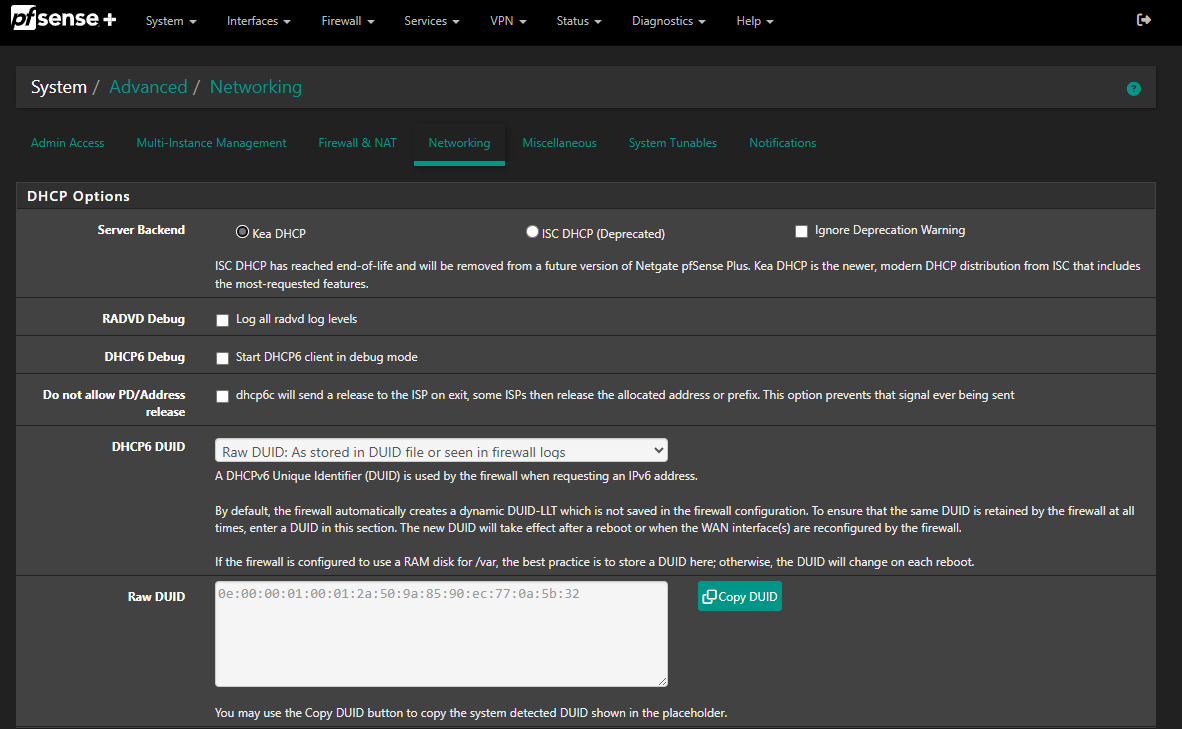Select the Networking tab
The width and height of the screenshot is (1182, 729).
click(x=459, y=143)
